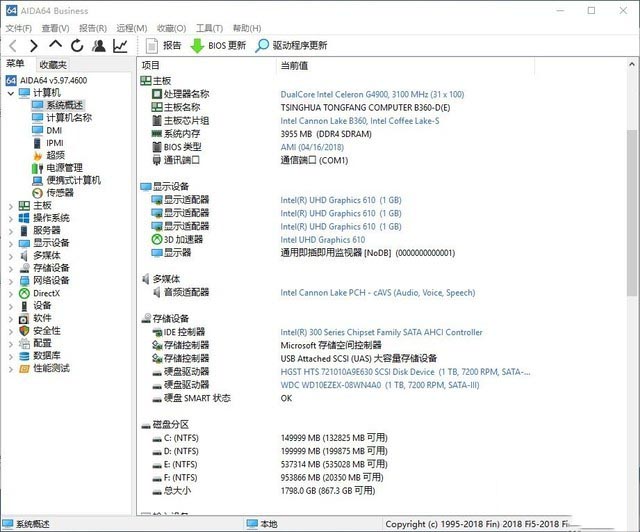Select 计算机名称 in the tree
Image resolution: width=640 pixels, height=532 pixels.
[62, 118]
